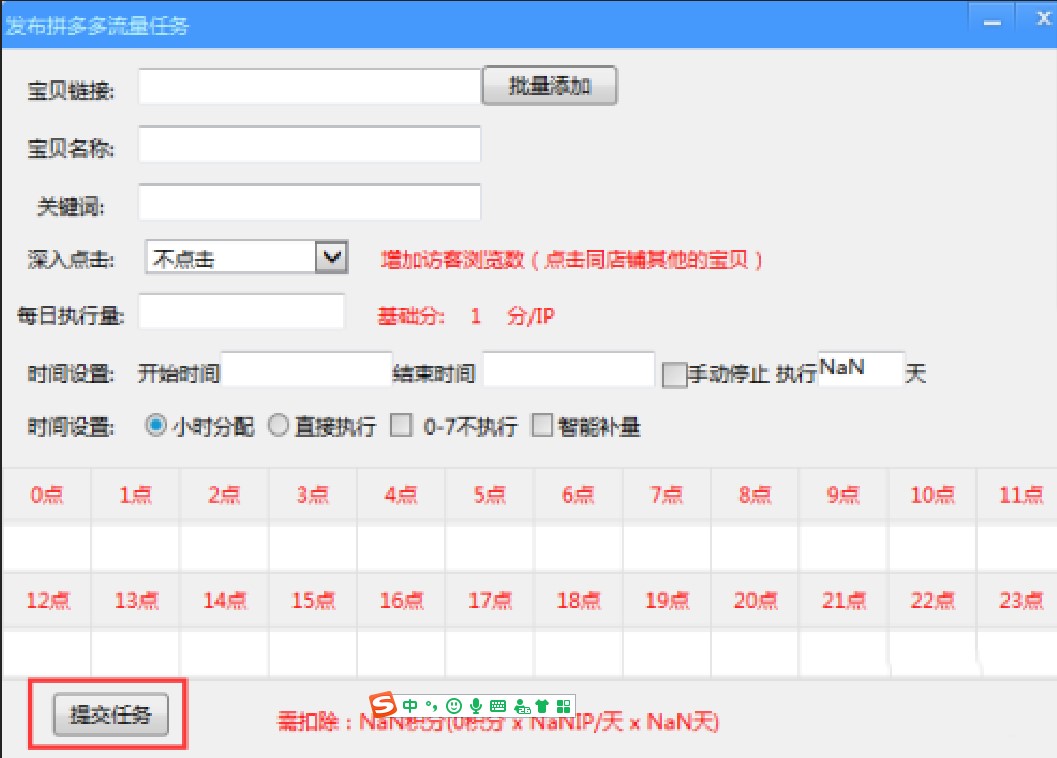
Task: Focus the 每日执行量 input field
Action: [x=241, y=311]
